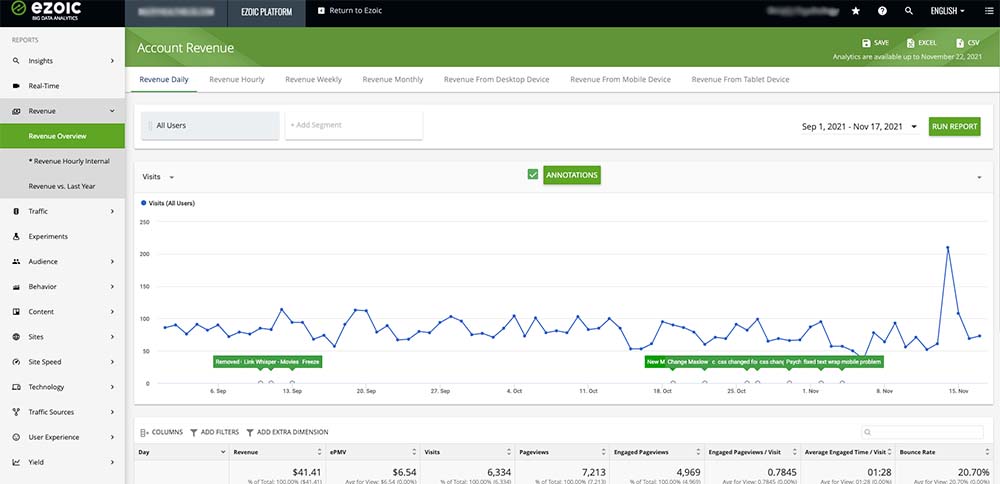This screenshot has width=1000, height=484.
Task: Click the Site Speed gauge icon in the sidebar
Action: click(x=16, y=362)
